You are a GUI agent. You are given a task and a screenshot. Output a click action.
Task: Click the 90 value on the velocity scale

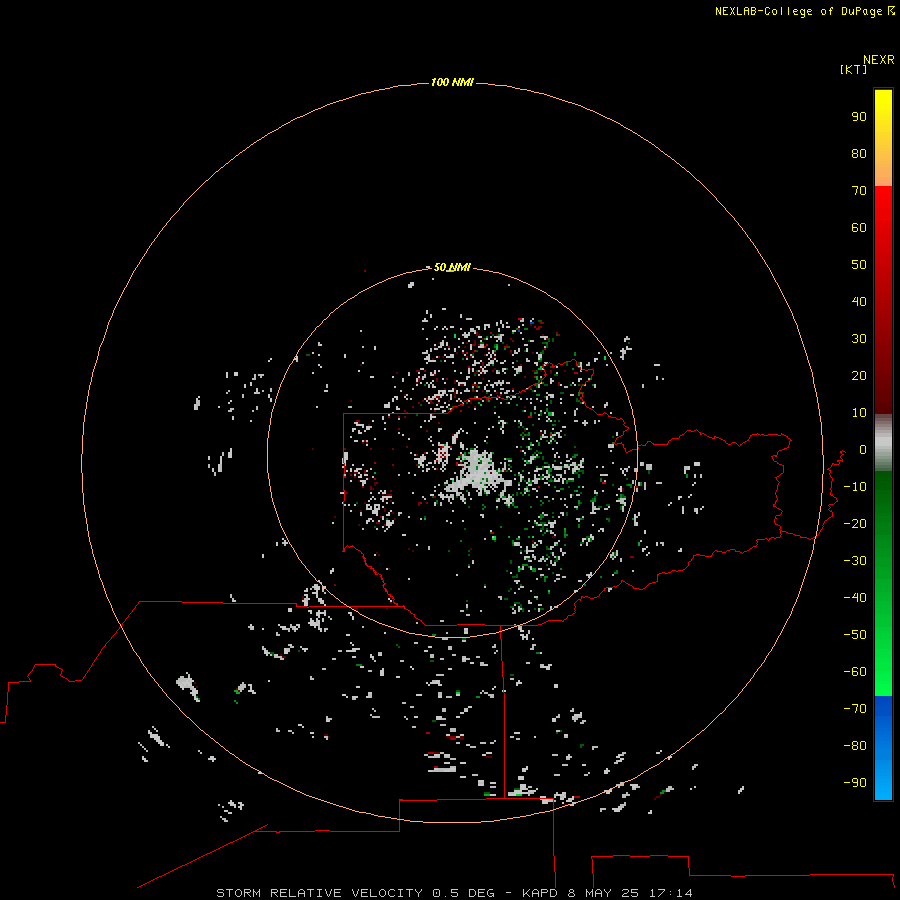pos(859,117)
